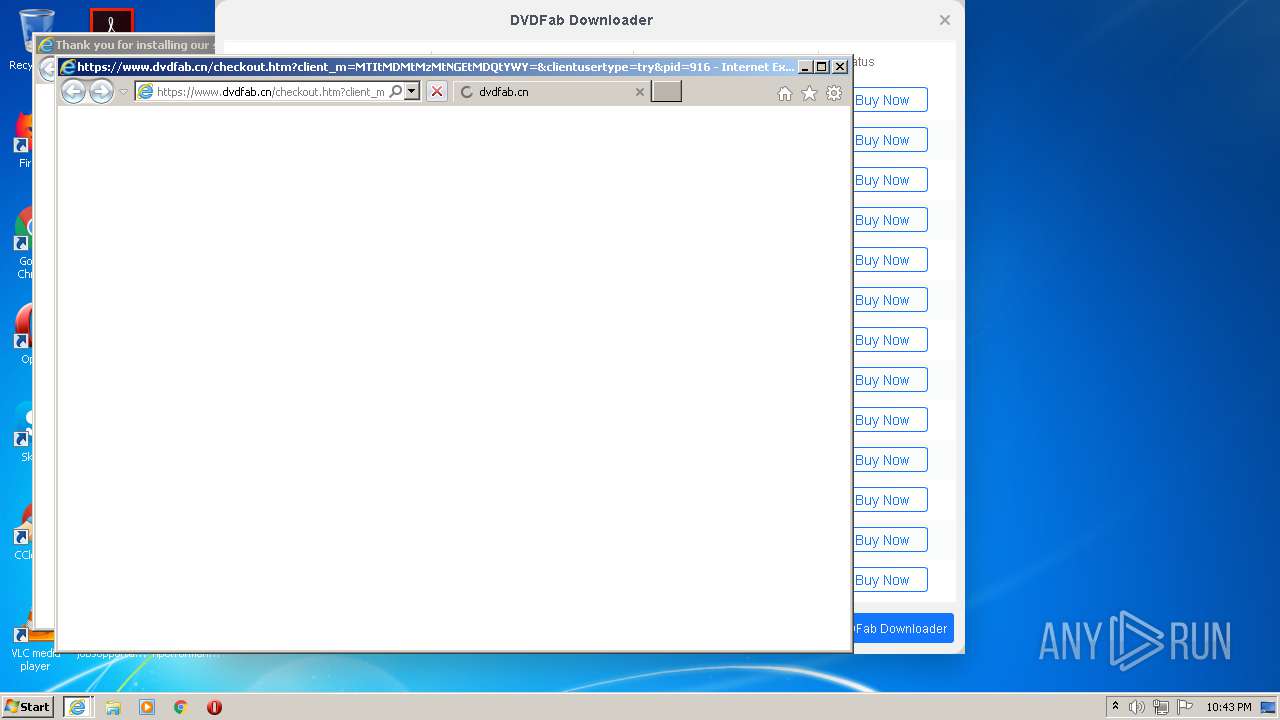The width and height of the screenshot is (1280, 720).
Task: Open the volume control in the tray
Action: point(1137,707)
